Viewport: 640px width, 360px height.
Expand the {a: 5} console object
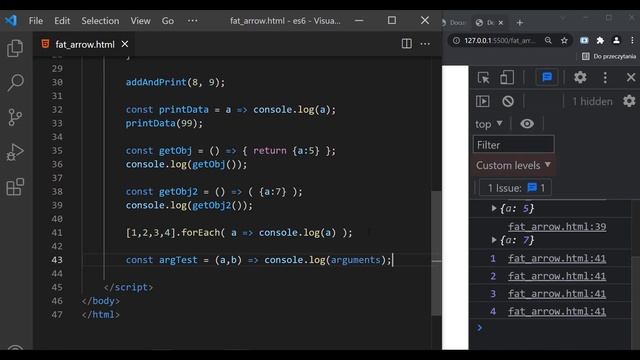pos(494,208)
